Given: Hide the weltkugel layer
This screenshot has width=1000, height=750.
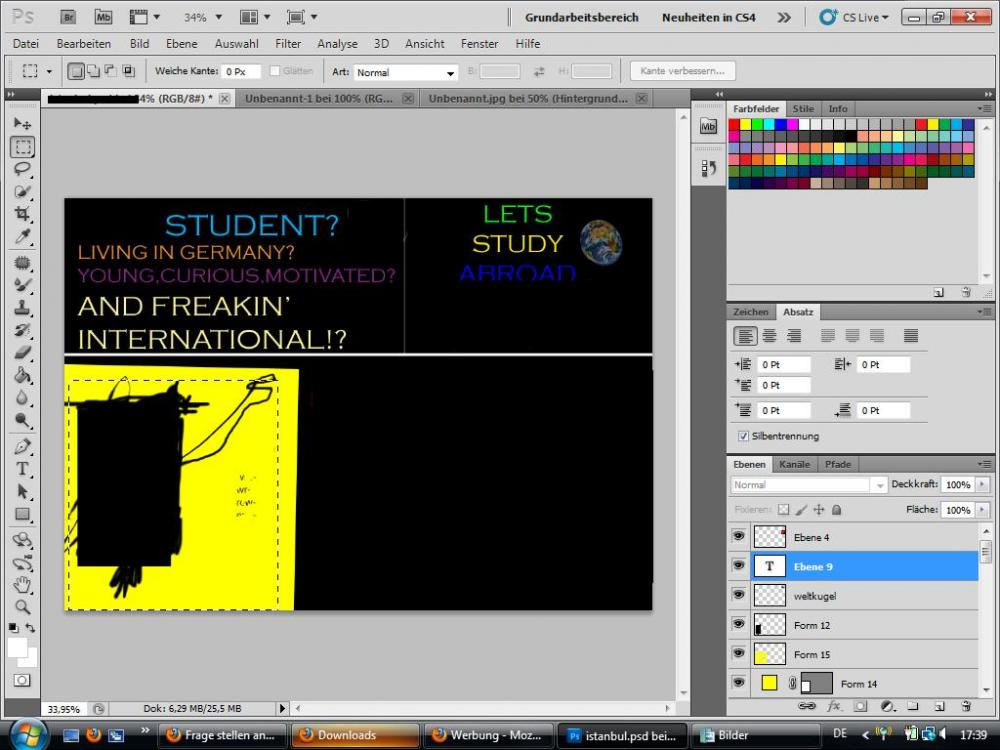Looking at the screenshot, I should pyautogui.click(x=738, y=596).
